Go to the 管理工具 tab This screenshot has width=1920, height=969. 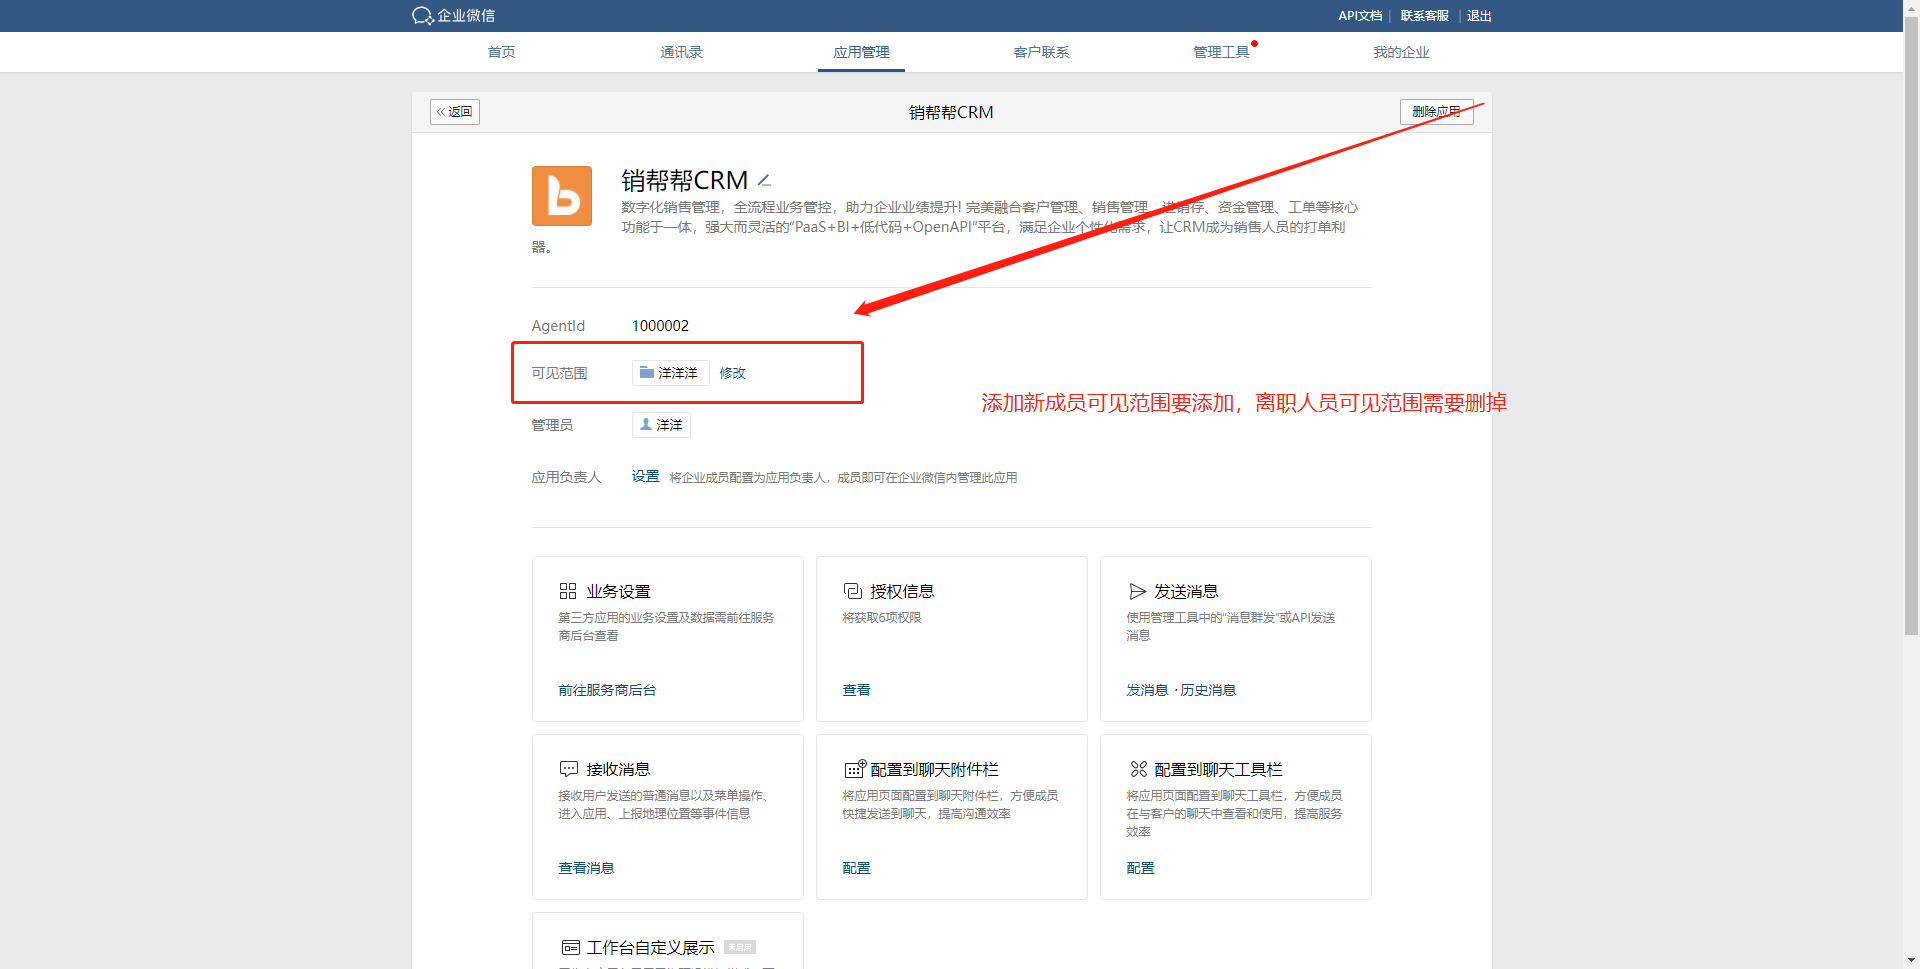pyautogui.click(x=1221, y=52)
